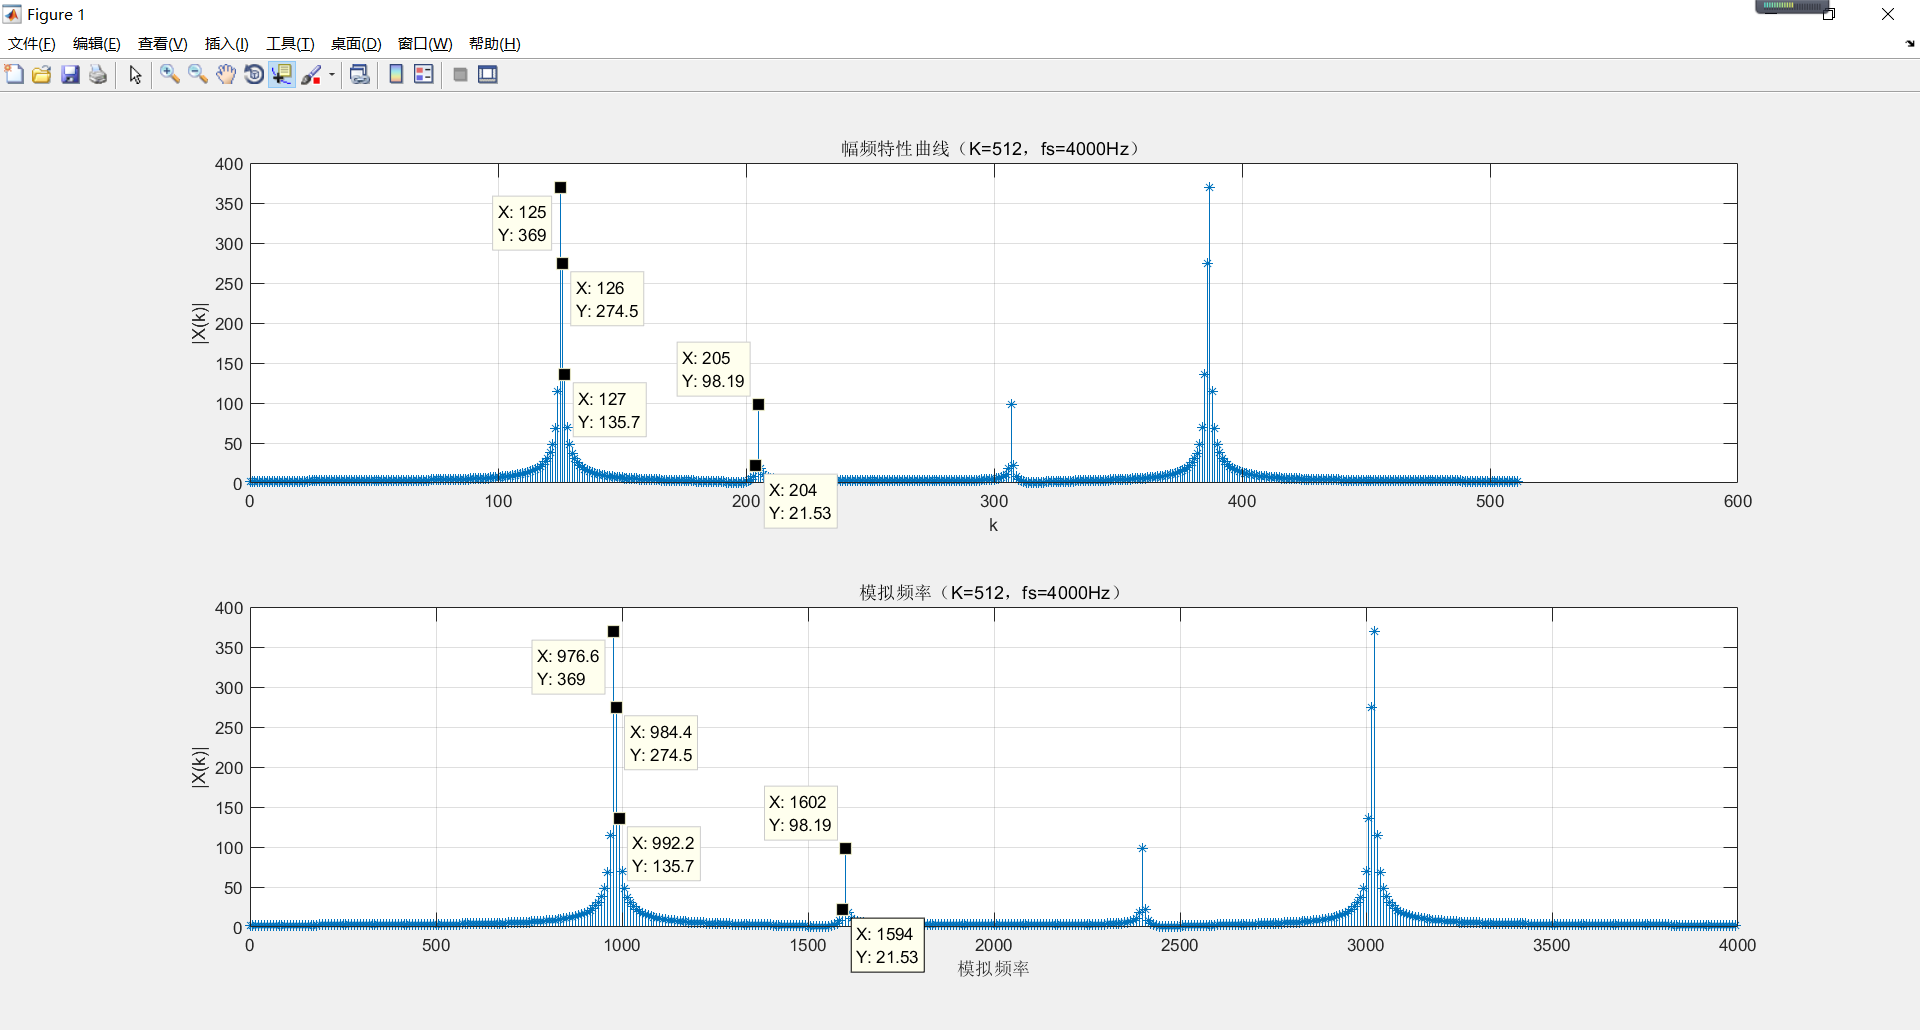Screen dimensions: 1920x1030
Task: Restore the Figure 1 window size
Action: (x=1829, y=14)
